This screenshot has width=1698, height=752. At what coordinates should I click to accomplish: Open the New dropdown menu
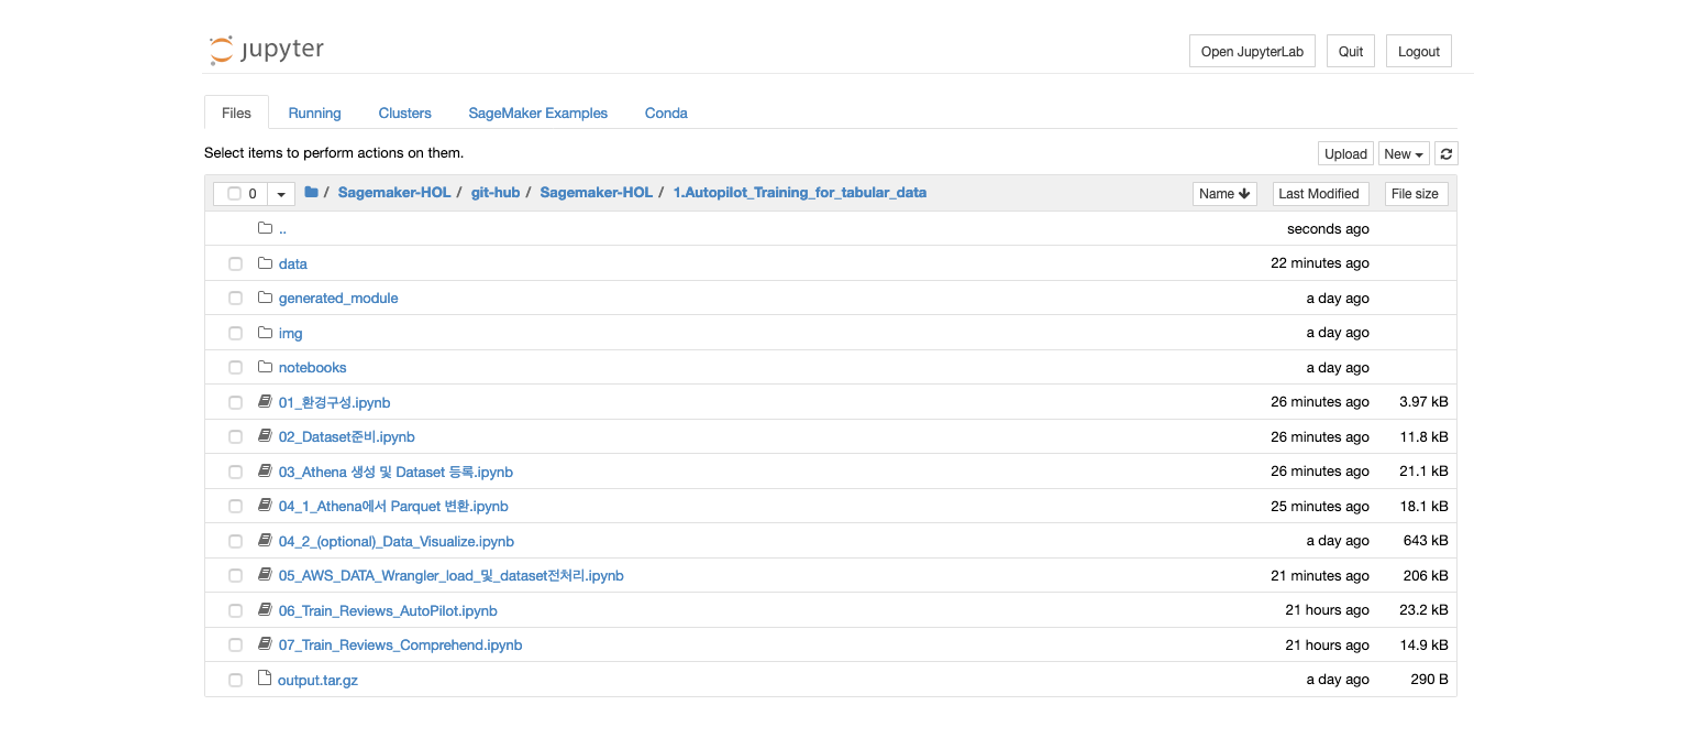pyautogui.click(x=1403, y=154)
